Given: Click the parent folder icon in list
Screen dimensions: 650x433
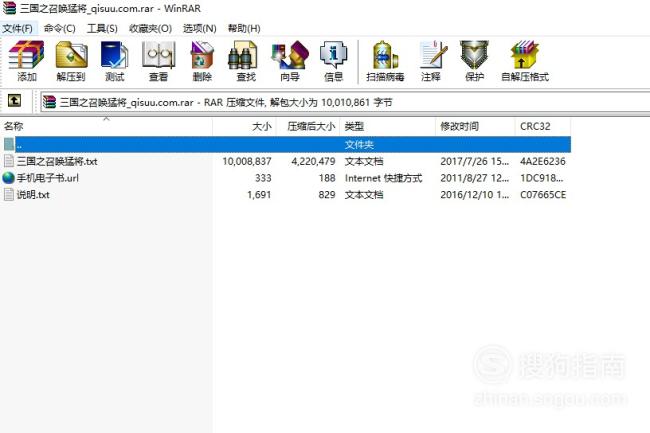Looking at the screenshot, I should click(x=9, y=144).
